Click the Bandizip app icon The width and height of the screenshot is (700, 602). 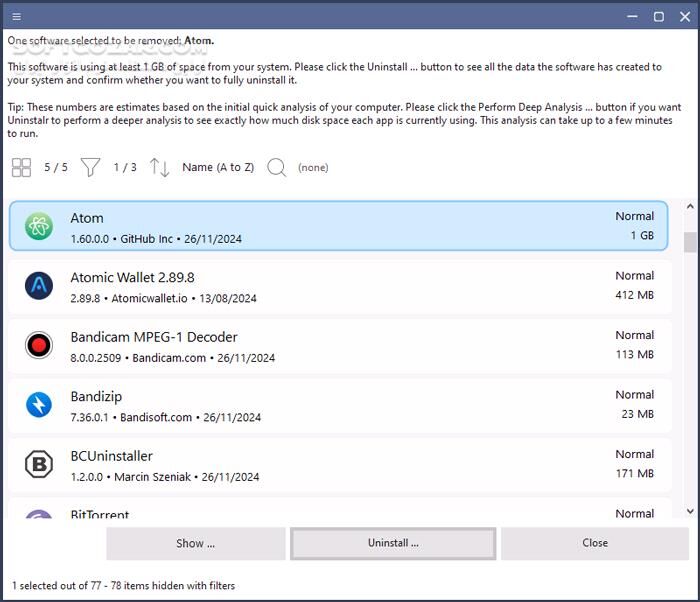[x=39, y=405]
